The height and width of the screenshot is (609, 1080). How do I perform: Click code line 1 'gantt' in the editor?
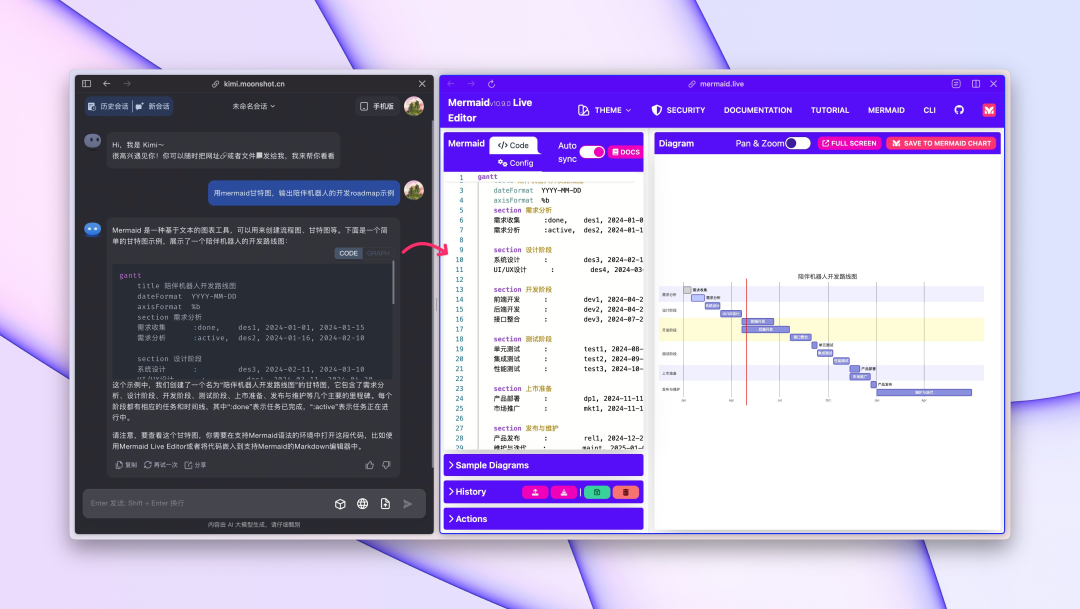(488, 177)
